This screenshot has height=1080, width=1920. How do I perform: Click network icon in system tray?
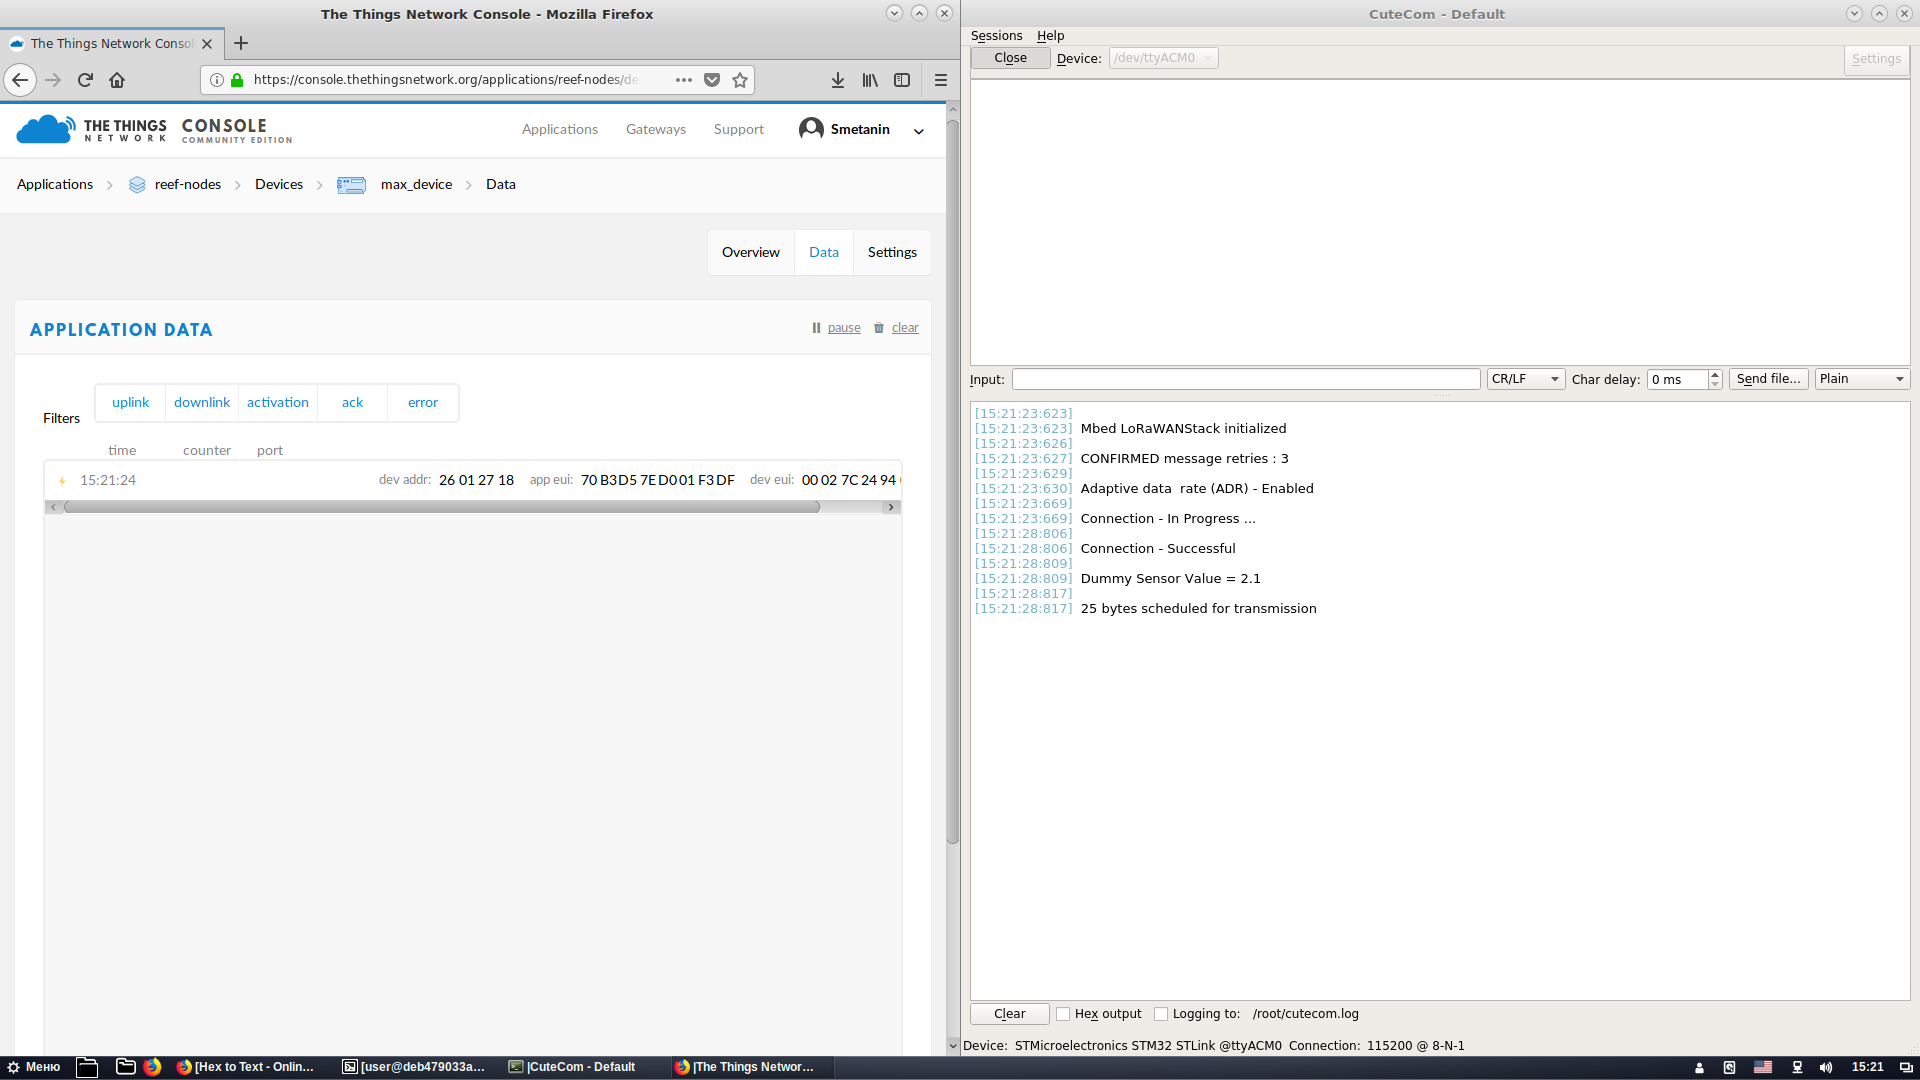tap(1797, 1067)
